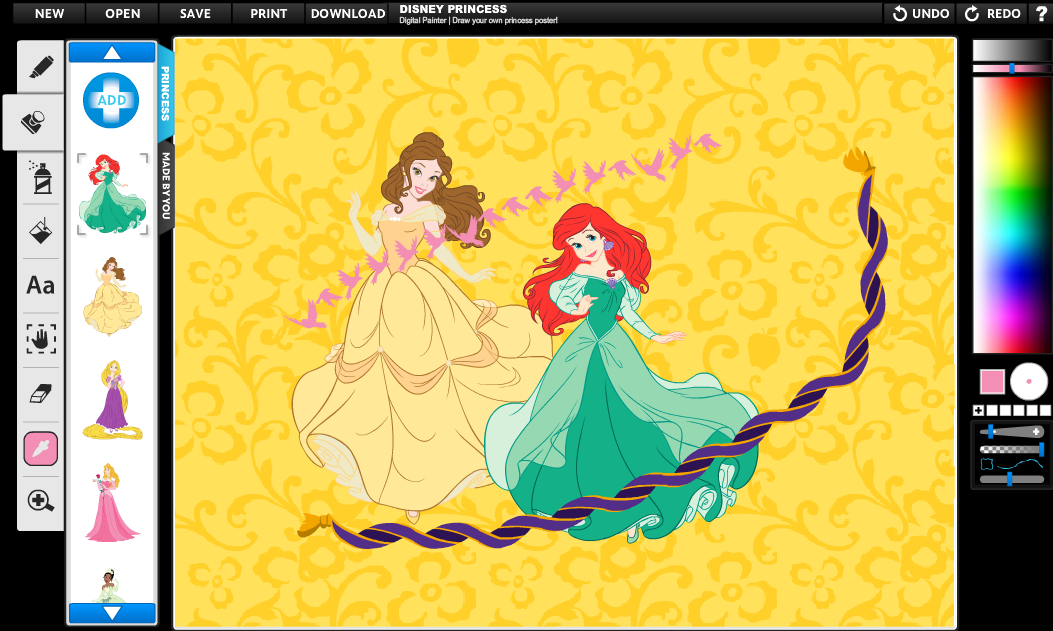Choose the eraser tool
The height and width of the screenshot is (631, 1053).
tap(41, 393)
